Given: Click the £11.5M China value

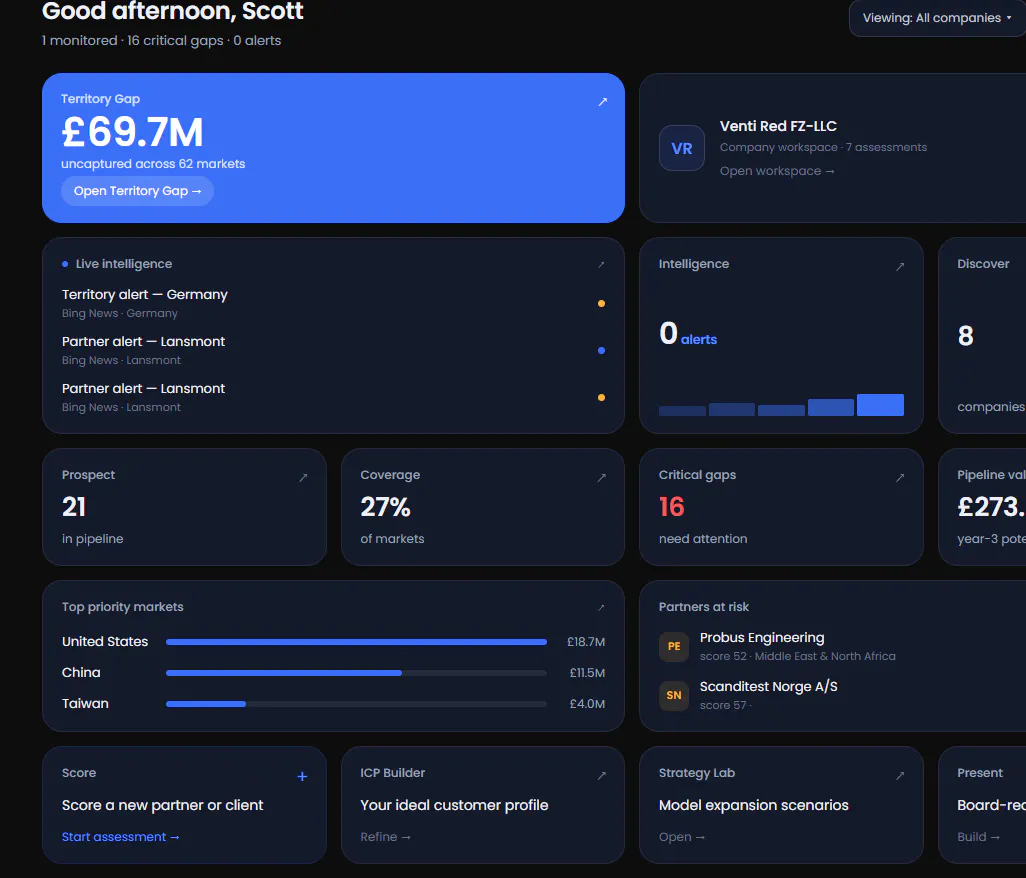Looking at the screenshot, I should 587,673.
